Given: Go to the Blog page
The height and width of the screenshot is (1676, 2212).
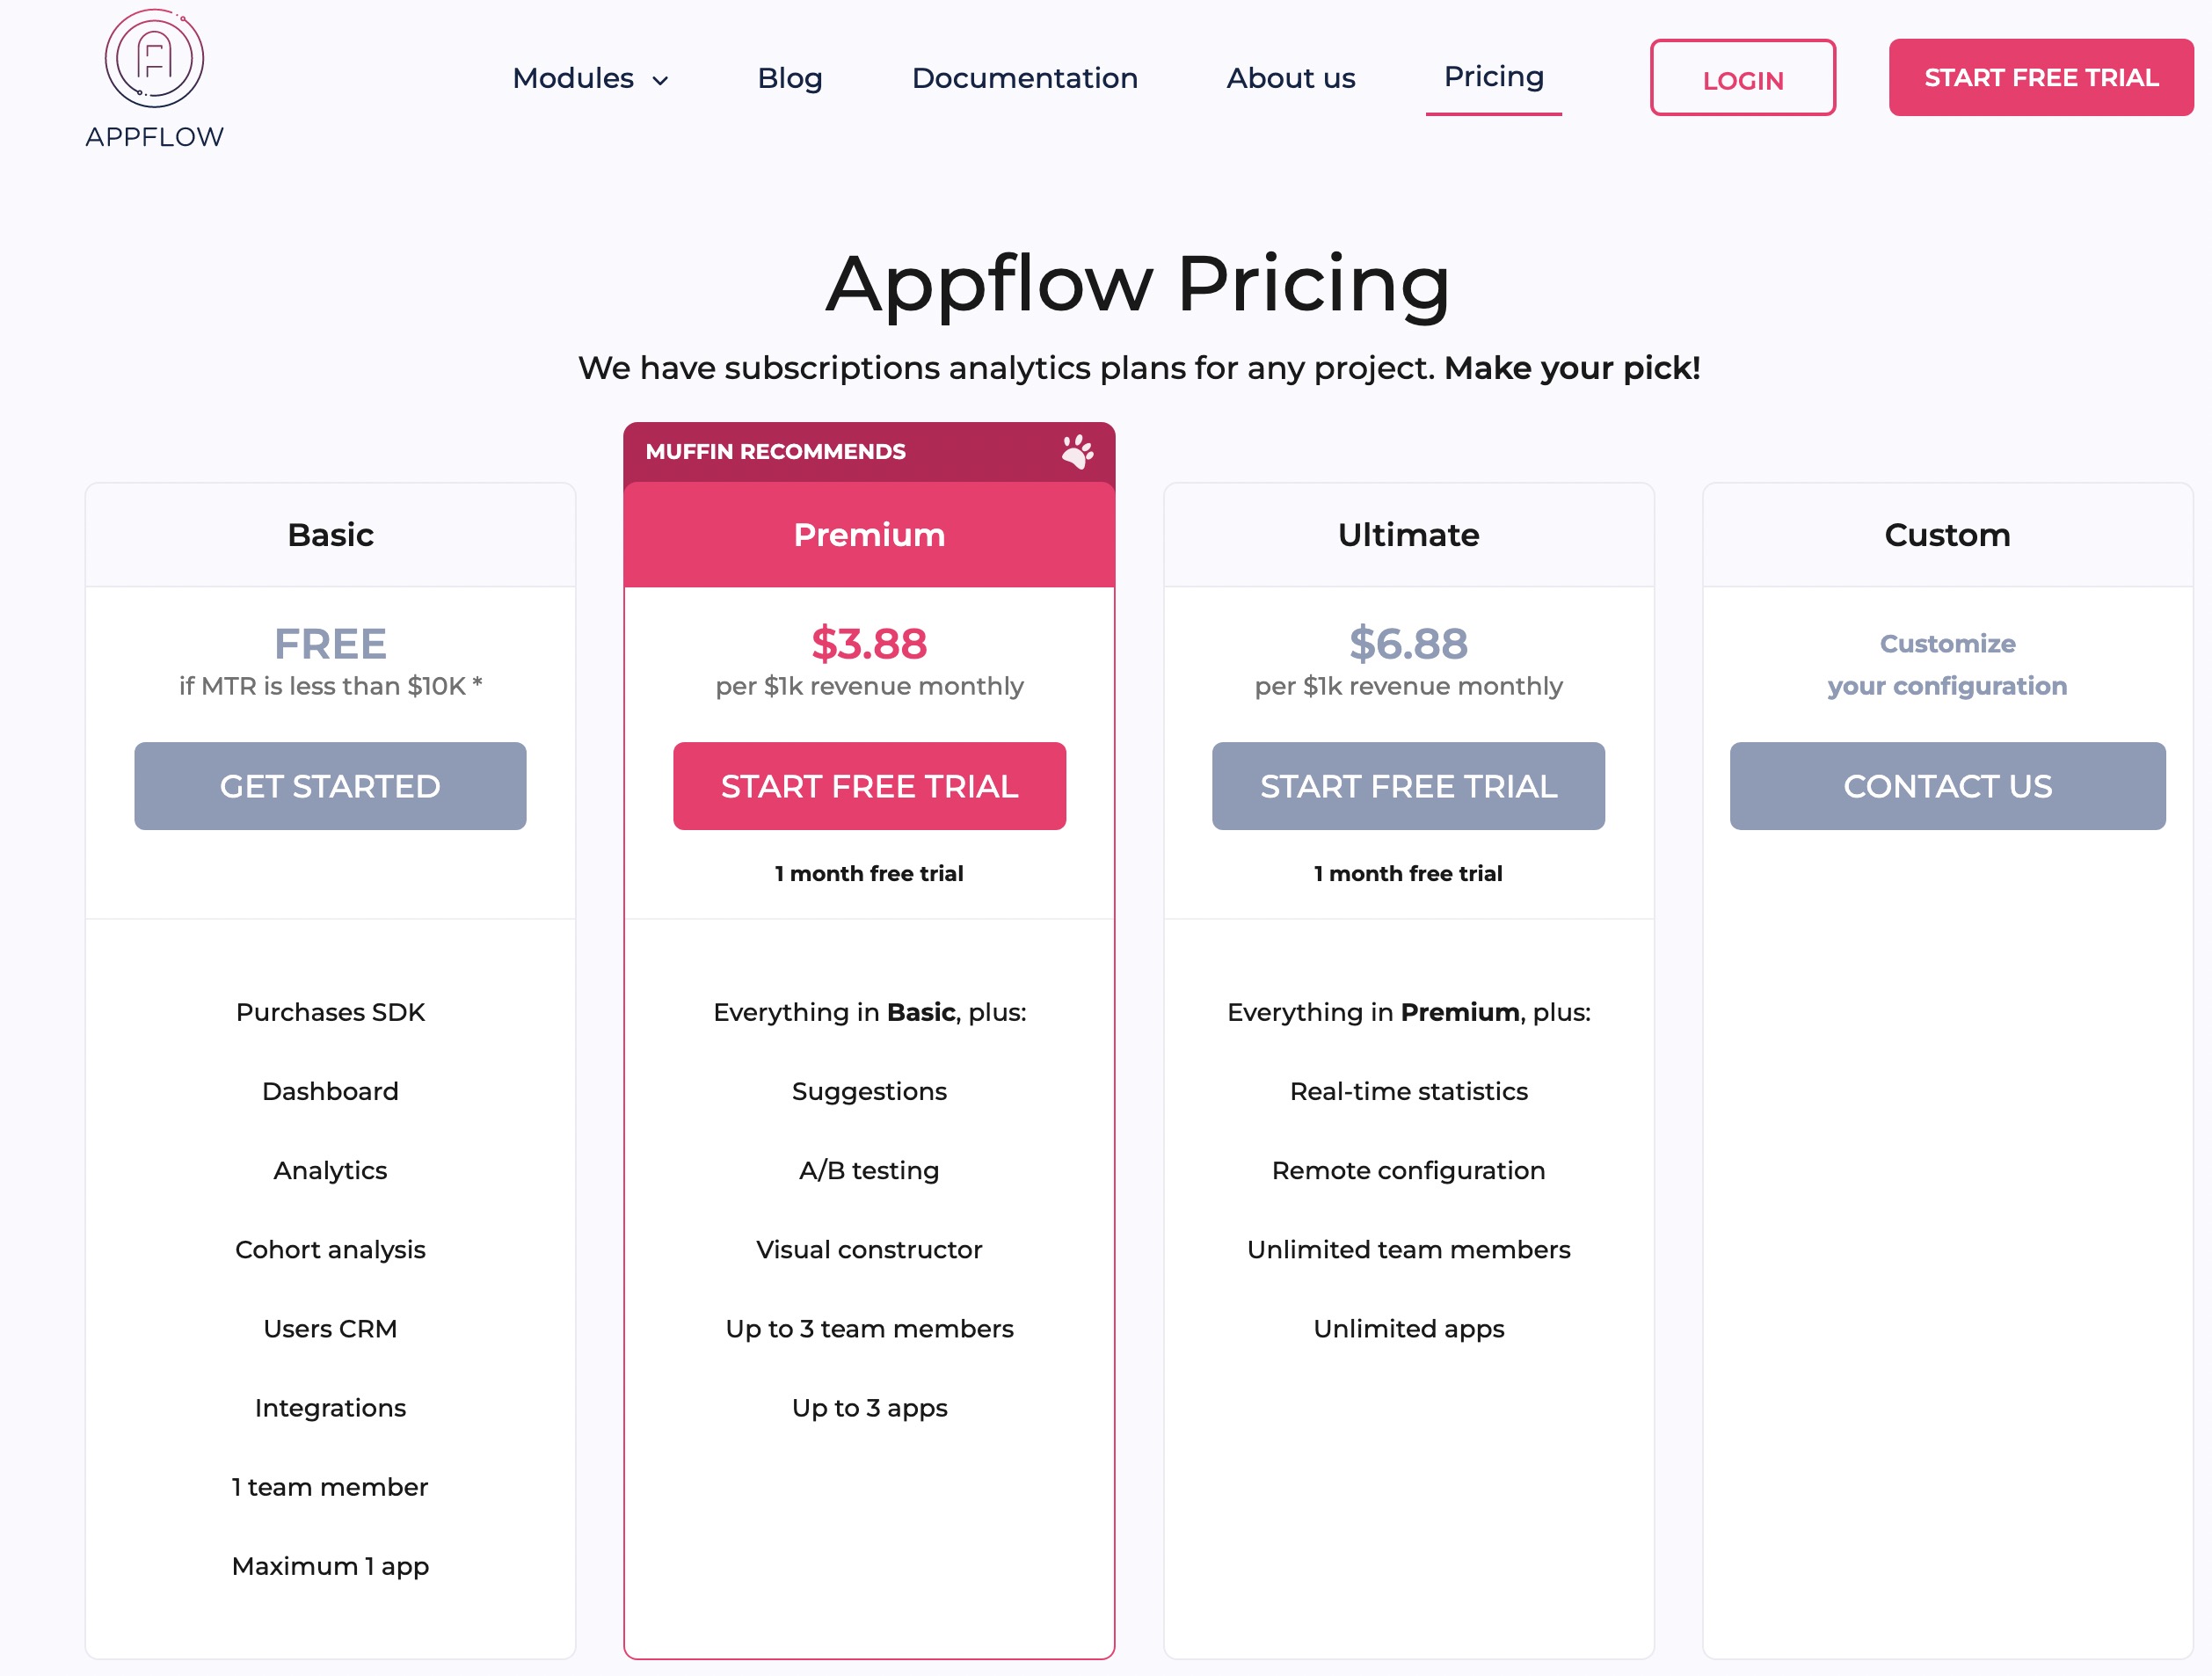Looking at the screenshot, I should pyautogui.click(x=789, y=78).
